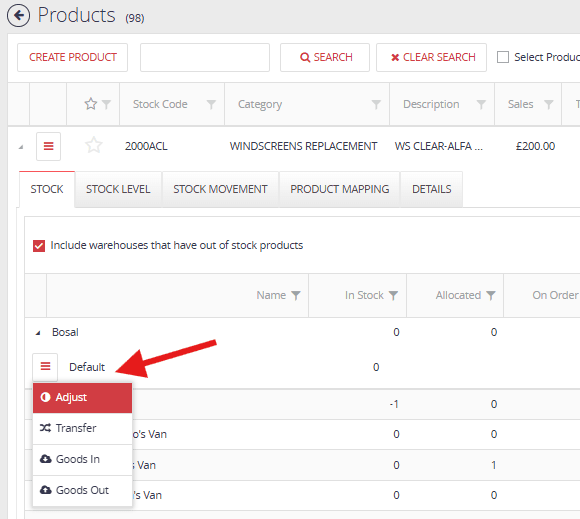
Task: Choose Adjust from the dropdown menu
Action: tap(82, 398)
